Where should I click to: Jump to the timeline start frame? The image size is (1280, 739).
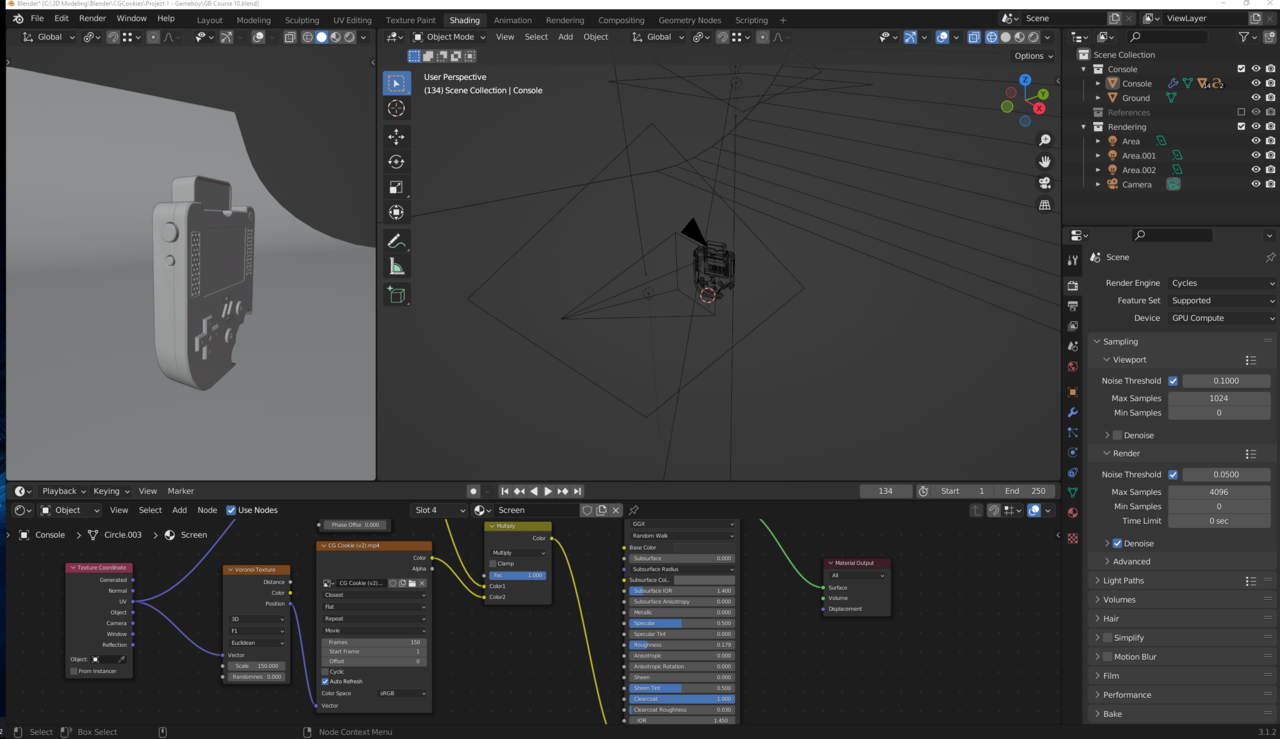click(x=505, y=491)
